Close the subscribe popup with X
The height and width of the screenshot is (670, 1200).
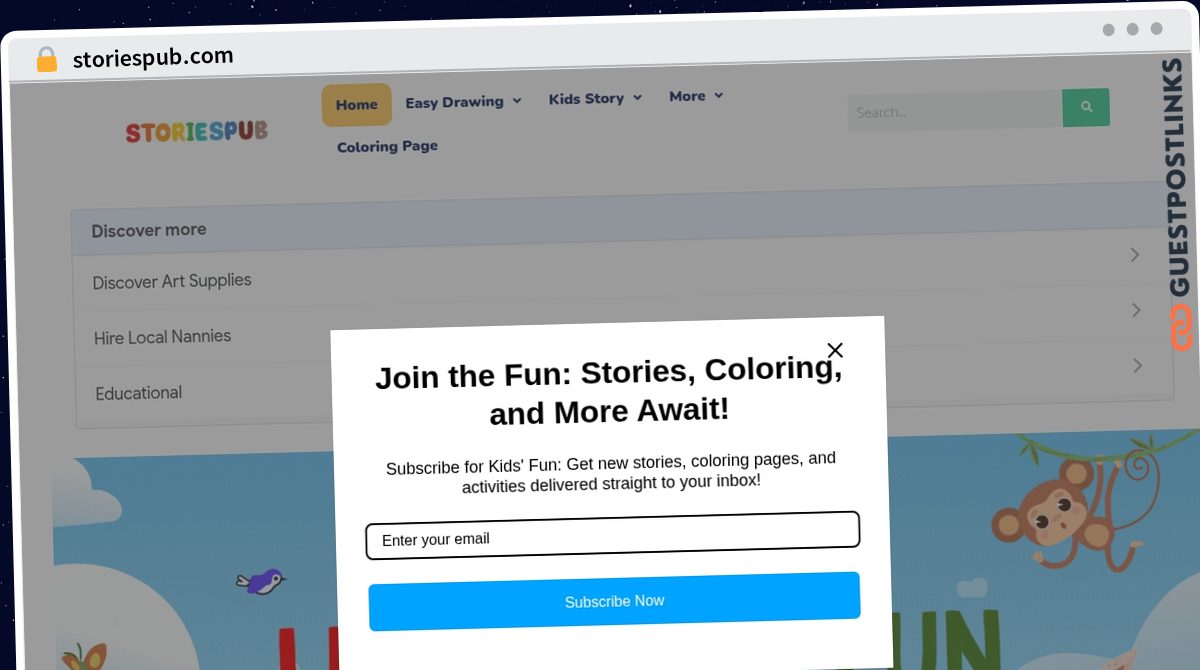coord(835,350)
